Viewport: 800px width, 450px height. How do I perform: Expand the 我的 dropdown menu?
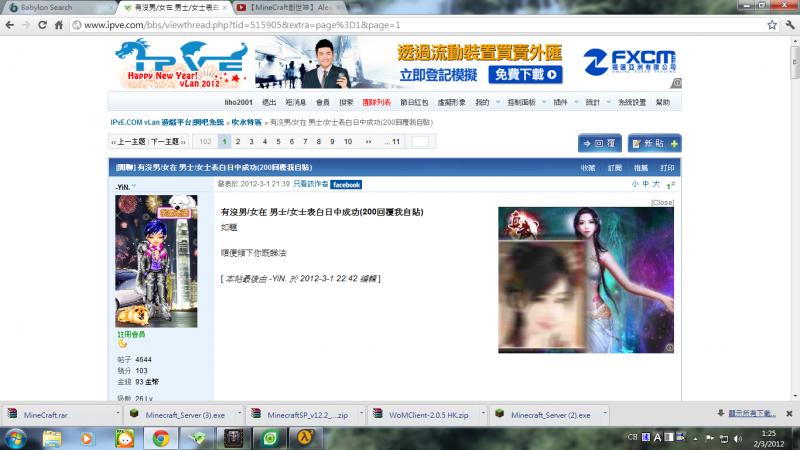[484, 103]
